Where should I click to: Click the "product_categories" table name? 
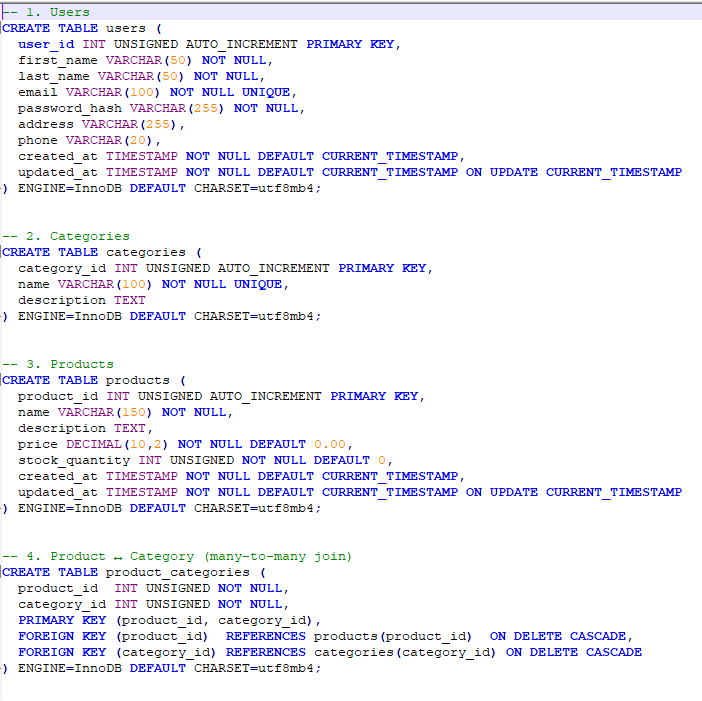point(177,573)
